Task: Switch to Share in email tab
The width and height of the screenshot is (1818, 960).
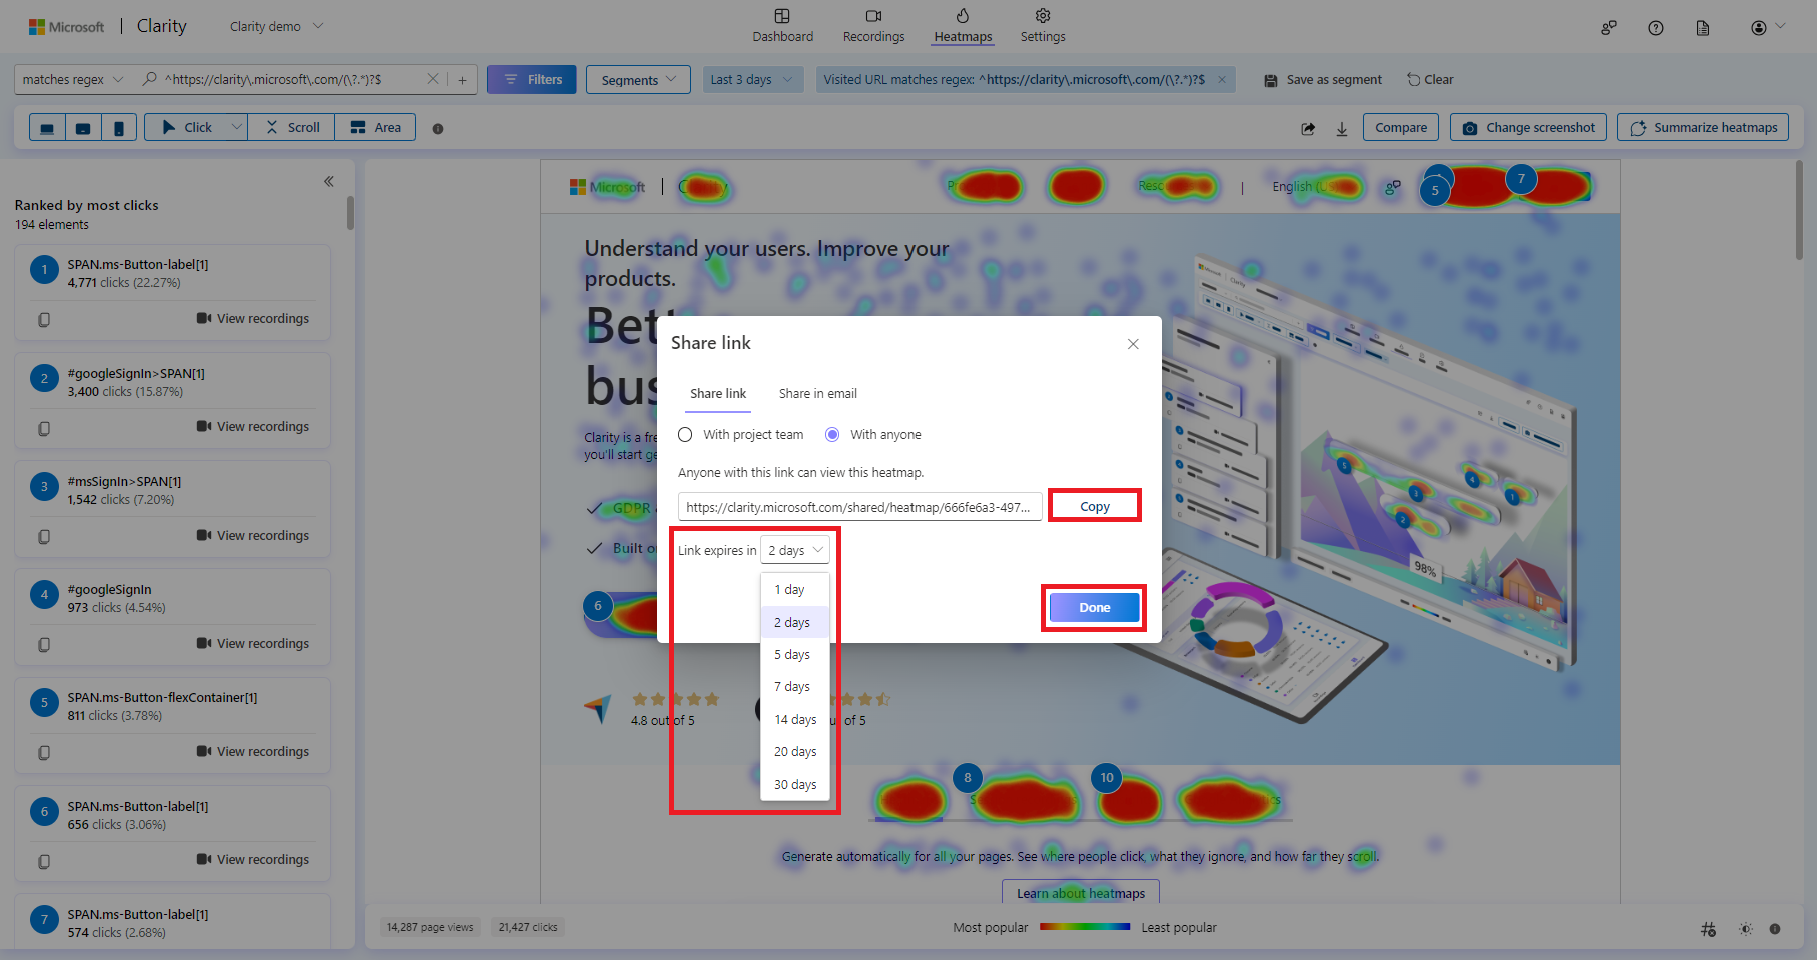Action: 818,394
